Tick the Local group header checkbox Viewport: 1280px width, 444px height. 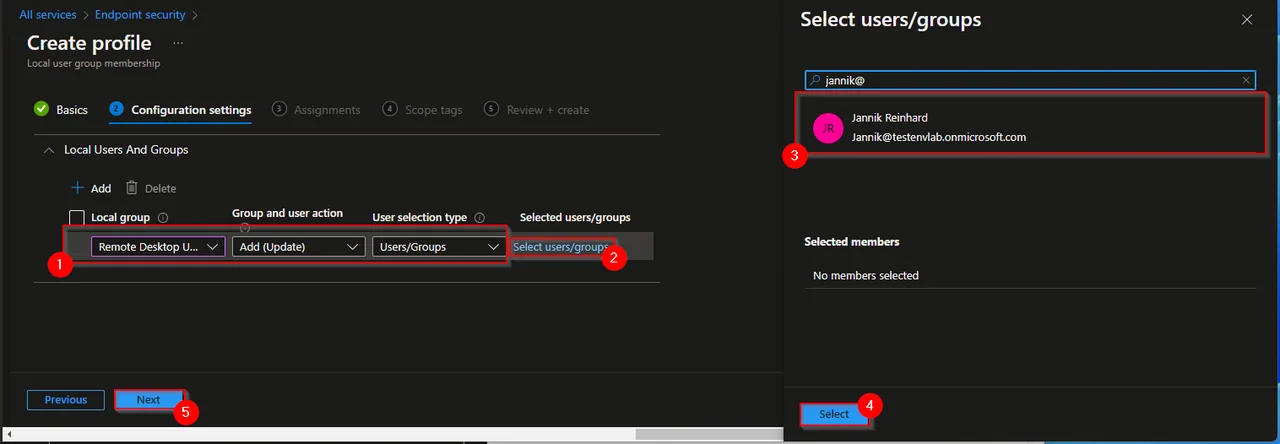click(77, 217)
